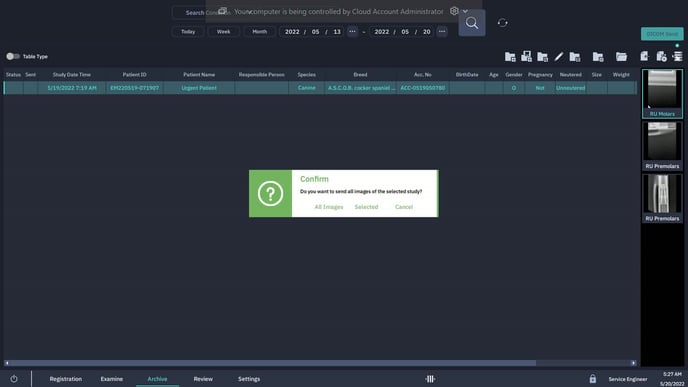Click the scrollbar right arrow
Image resolution: width=688 pixels, height=387 pixels.
[x=633, y=363]
